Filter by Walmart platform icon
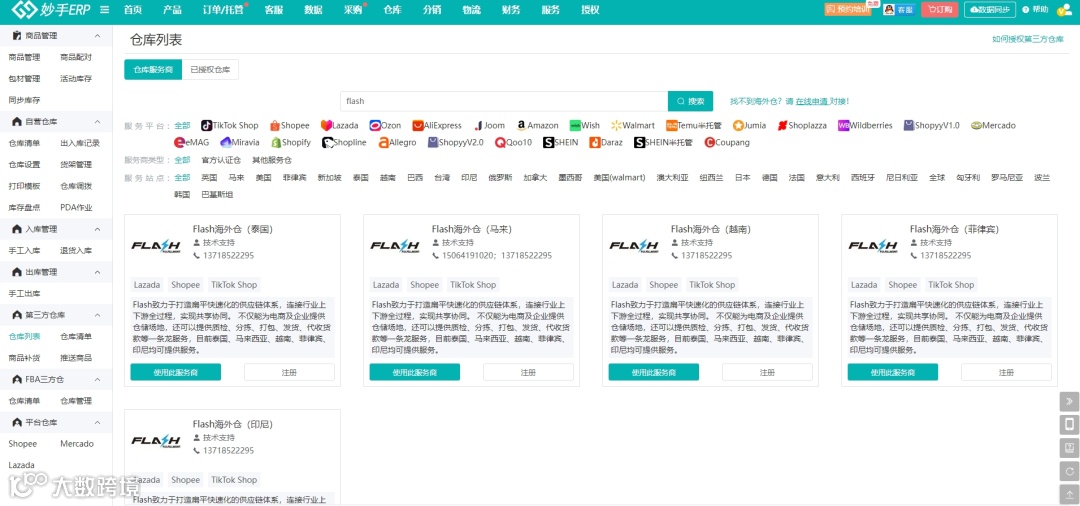The width and height of the screenshot is (1080, 506). 616,125
